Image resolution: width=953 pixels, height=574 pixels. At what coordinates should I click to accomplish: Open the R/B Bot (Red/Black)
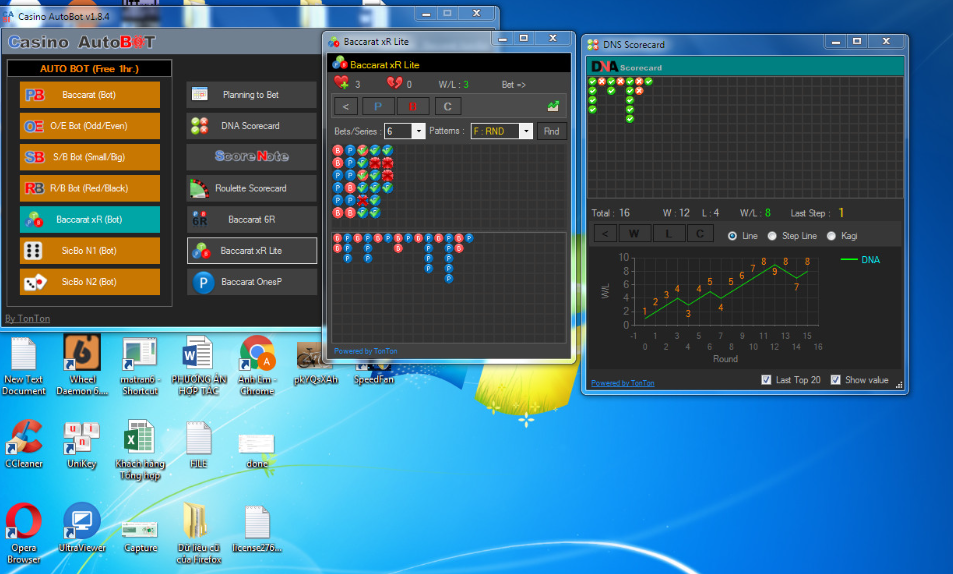click(89, 188)
